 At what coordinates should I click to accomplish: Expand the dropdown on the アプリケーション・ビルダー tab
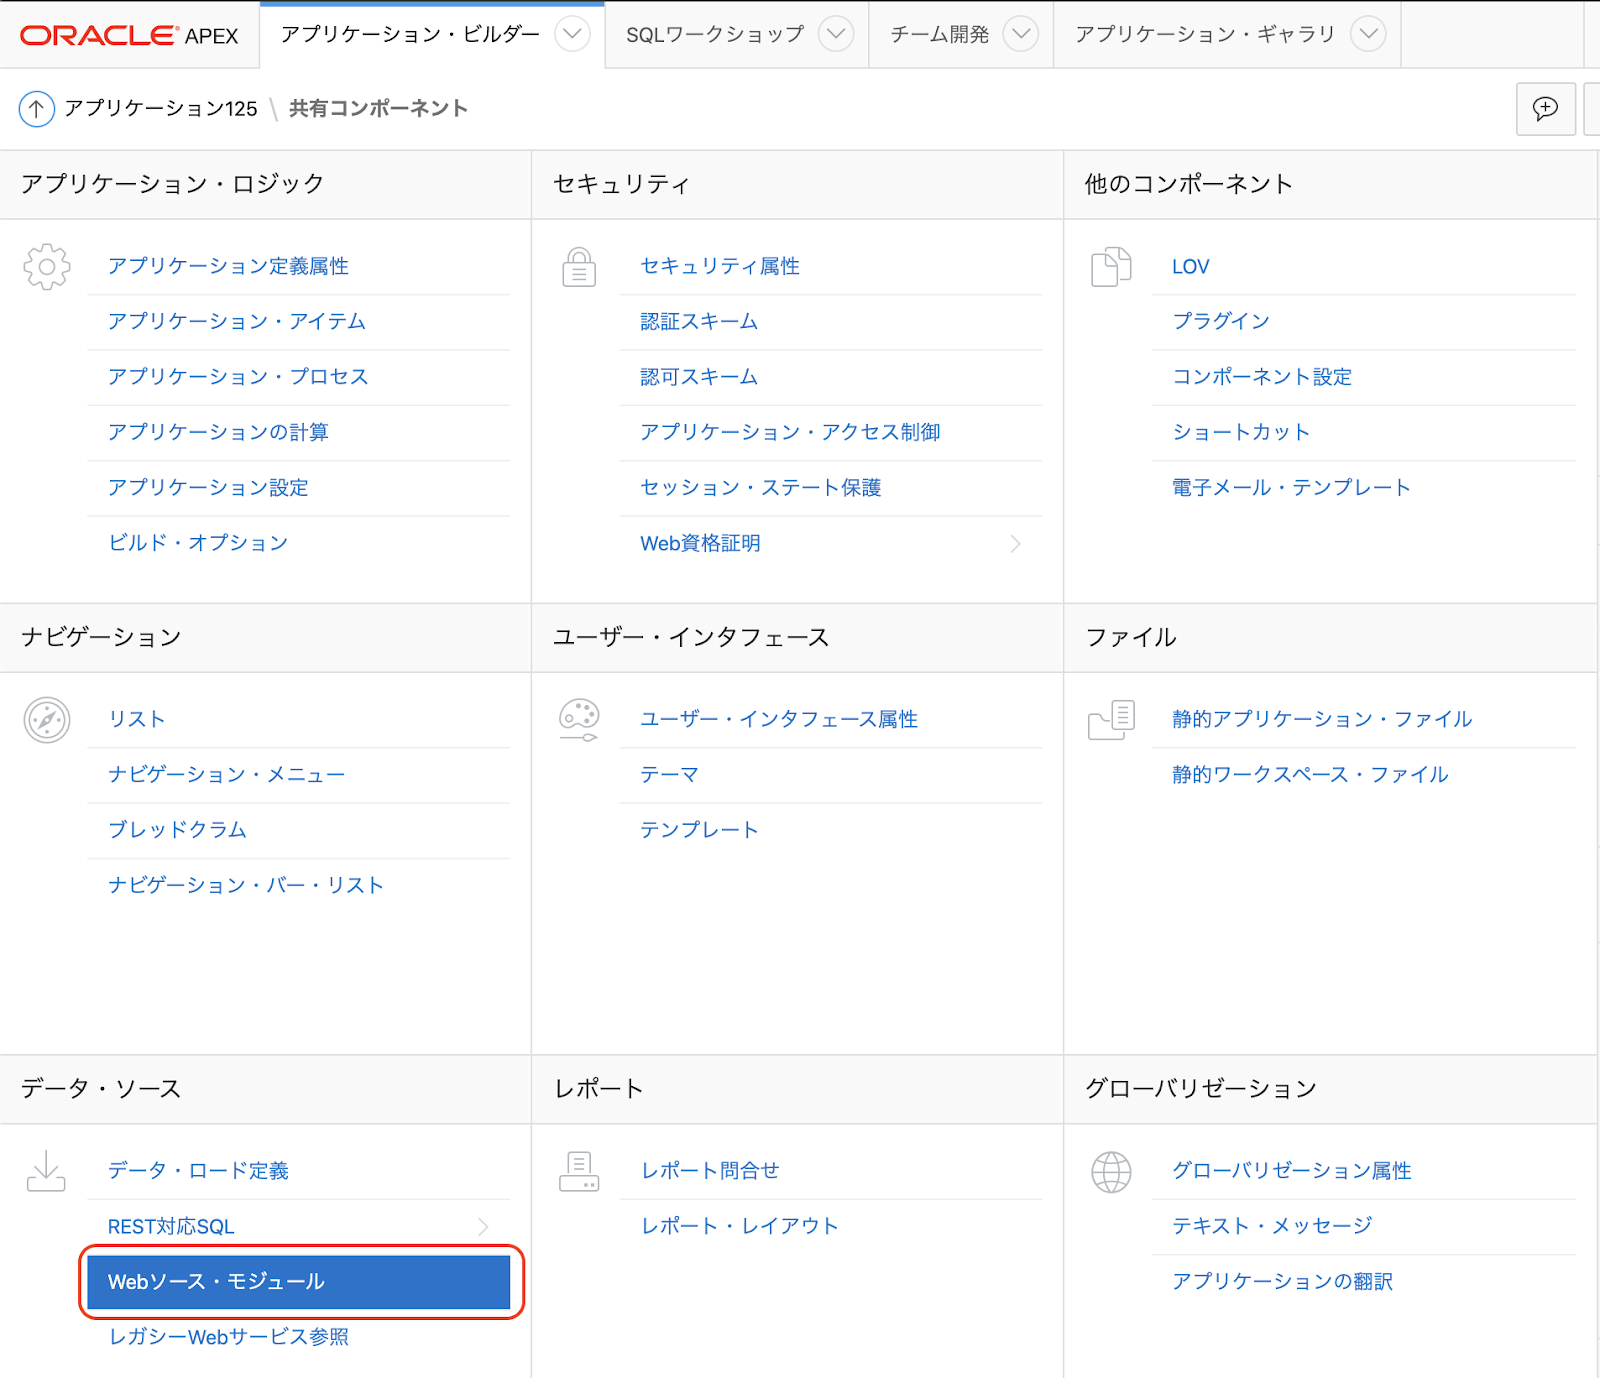(571, 34)
